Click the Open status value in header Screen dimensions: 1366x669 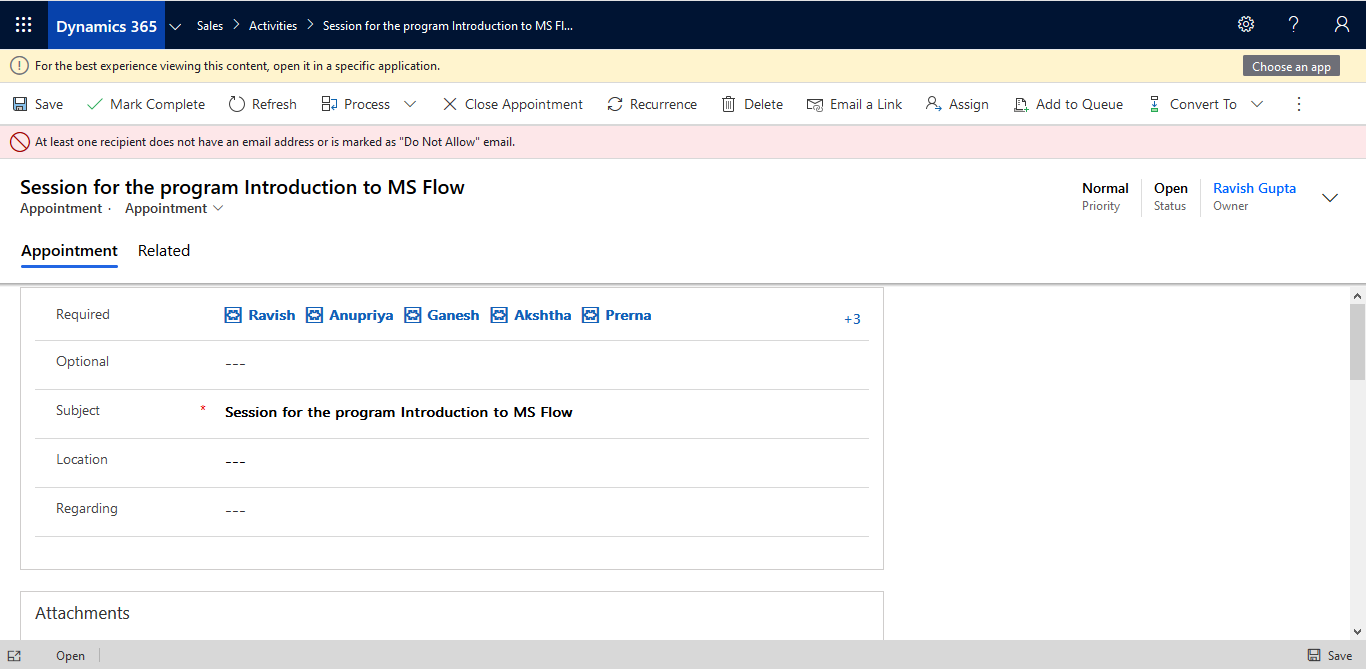point(1171,188)
